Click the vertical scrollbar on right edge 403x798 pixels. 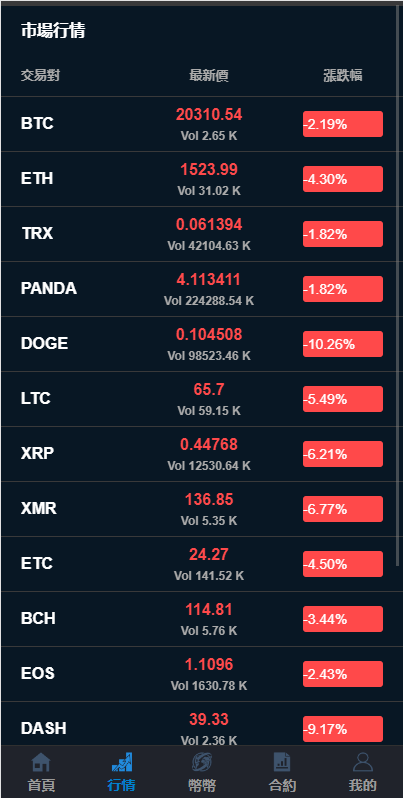point(398,285)
